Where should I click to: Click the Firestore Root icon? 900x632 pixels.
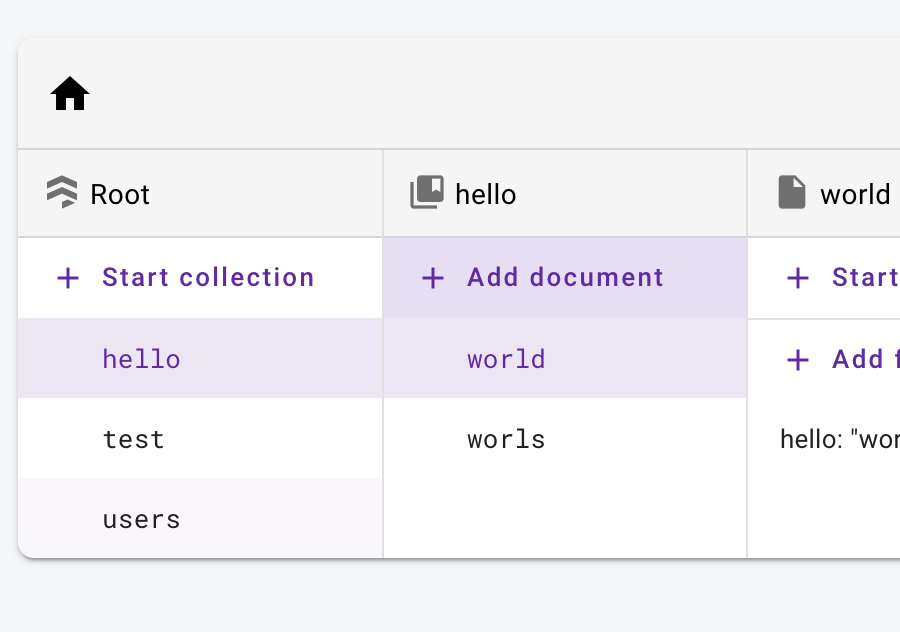click(x=62, y=192)
